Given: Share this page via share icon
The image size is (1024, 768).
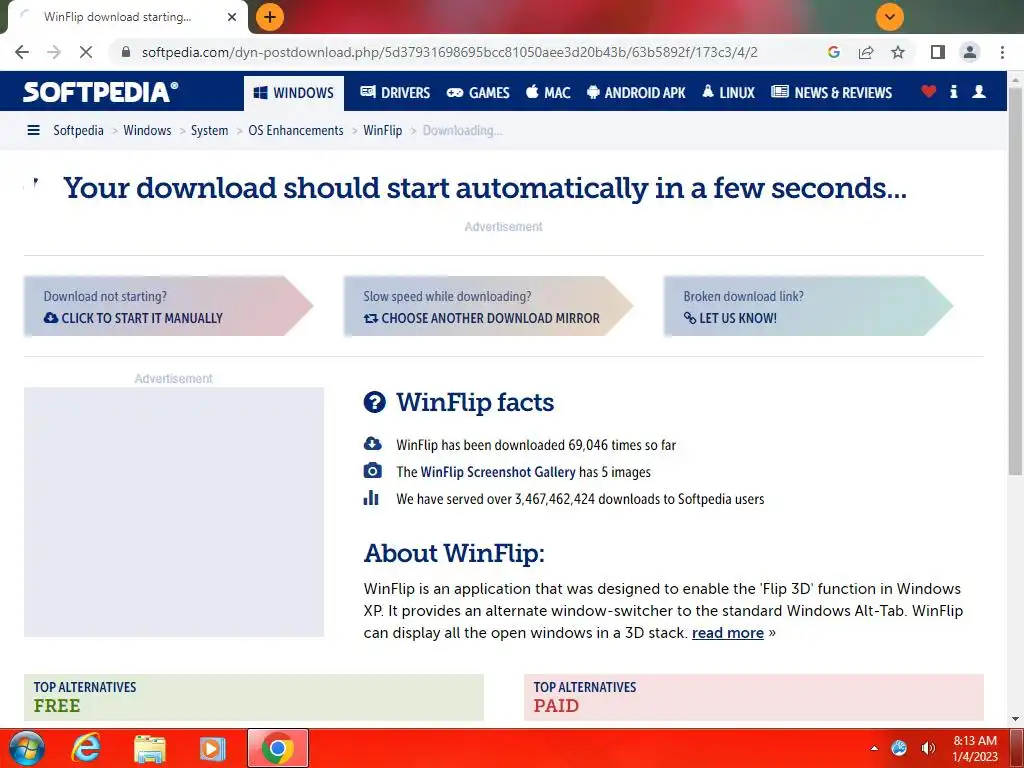Looking at the screenshot, I should [x=866, y=52].
